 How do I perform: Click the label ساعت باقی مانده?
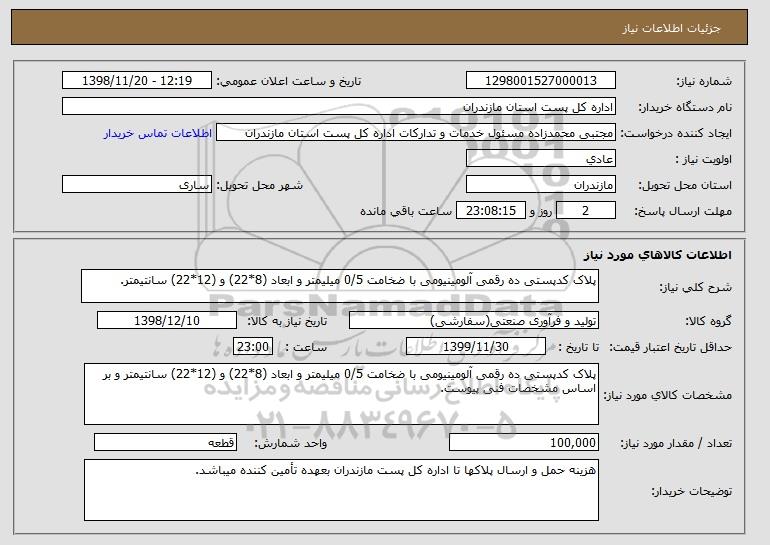tap(406, 211)
